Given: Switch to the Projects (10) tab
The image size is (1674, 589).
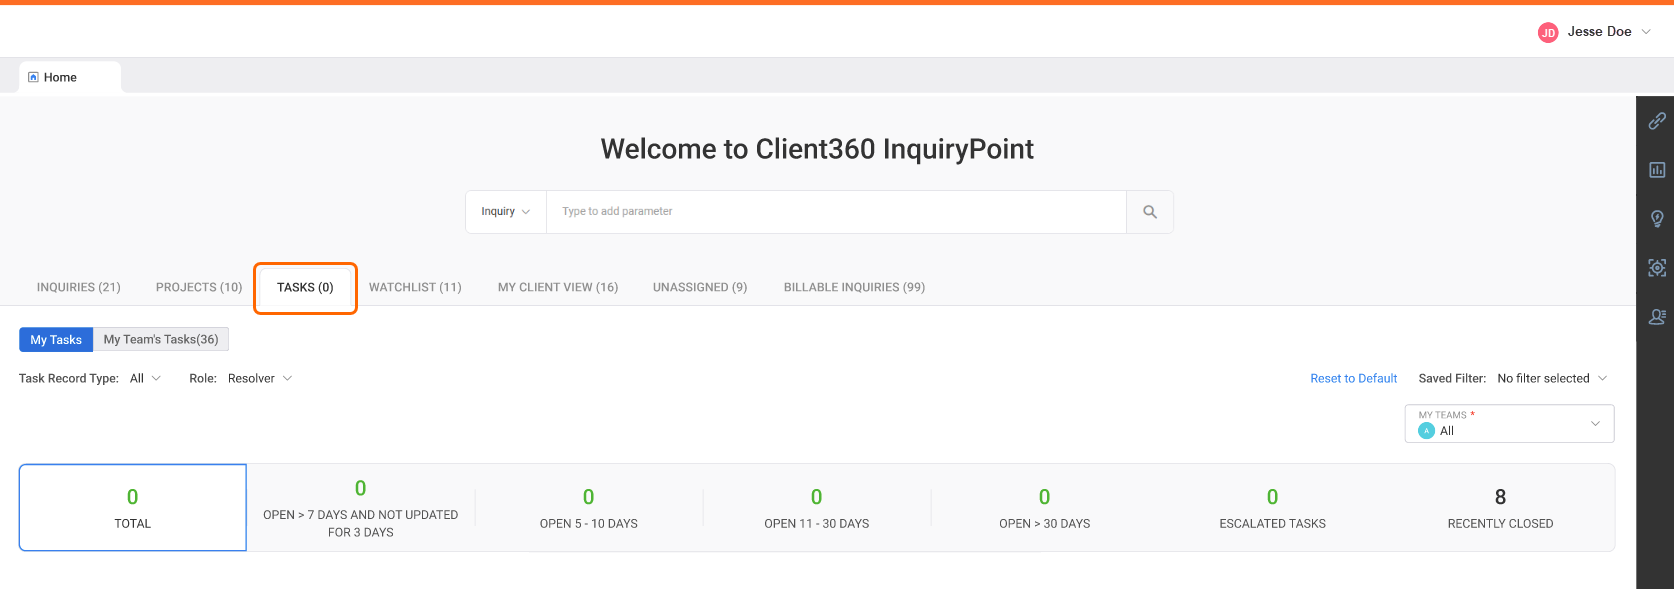Looking at the screenshot, I should pos(199,288).
